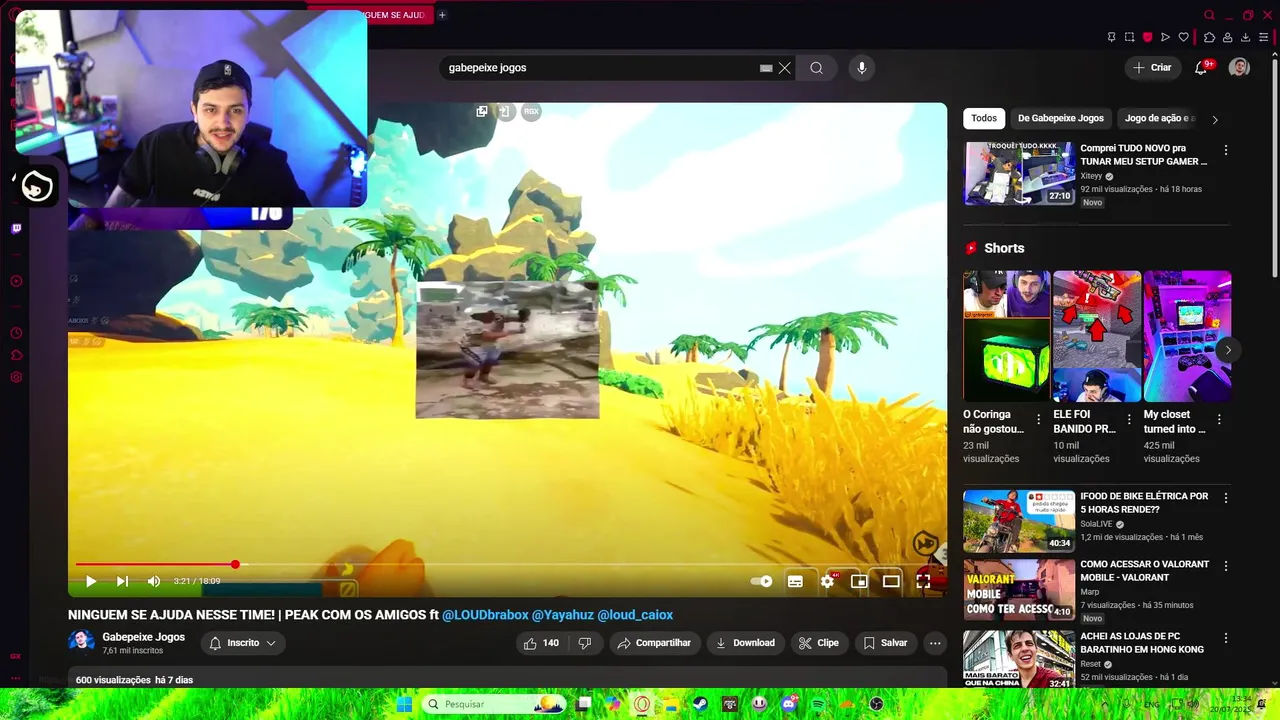Select Jogo de ação filter chip
This screenshot has height=720, width=1280.
tap(1159, 118)
